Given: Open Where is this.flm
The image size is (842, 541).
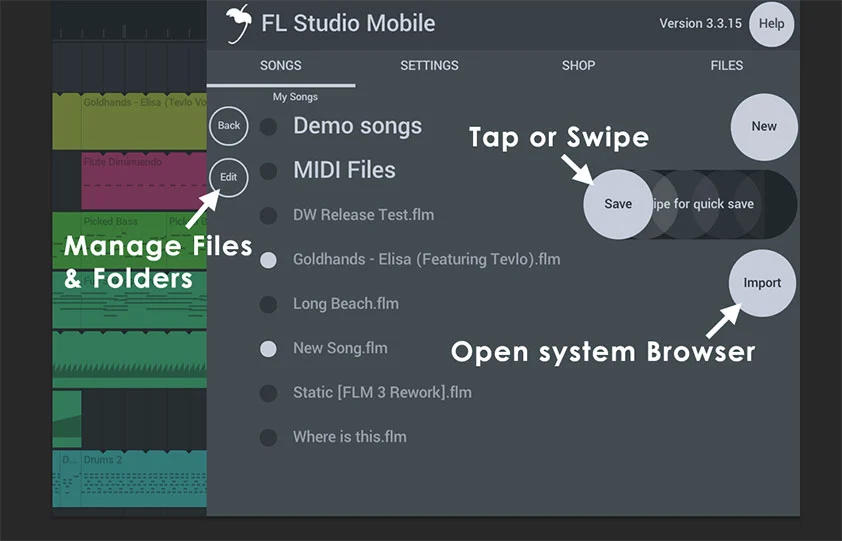Looking at the screenshot, I should pos(350,437).
